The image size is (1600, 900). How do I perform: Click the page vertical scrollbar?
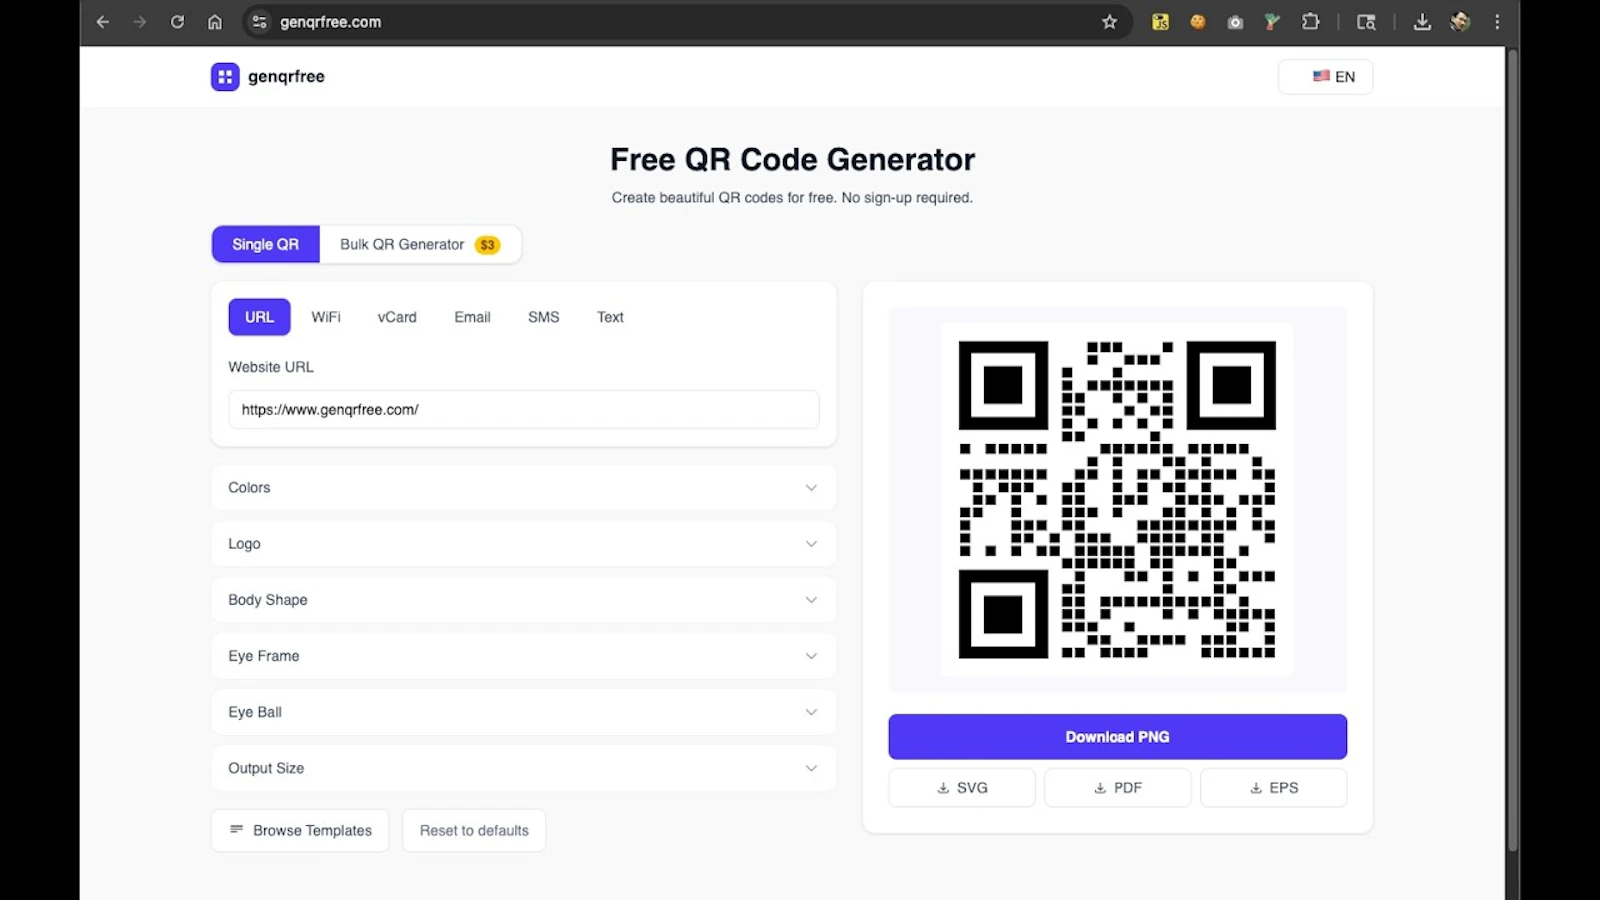[x=1512, y=450]
